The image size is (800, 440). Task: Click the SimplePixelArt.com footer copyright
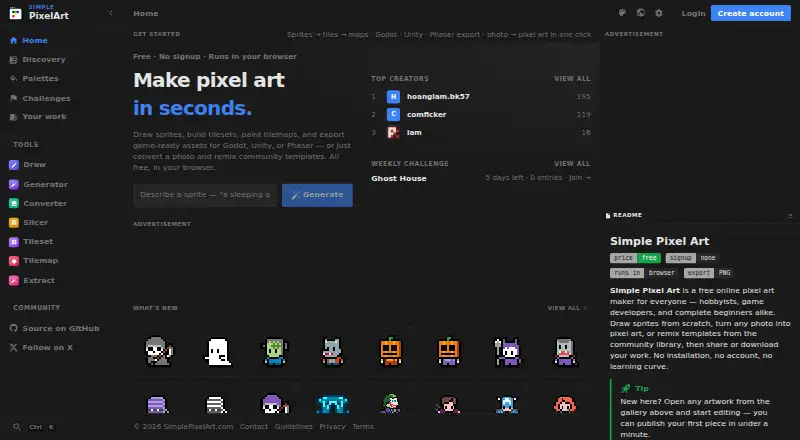point(183,427)
